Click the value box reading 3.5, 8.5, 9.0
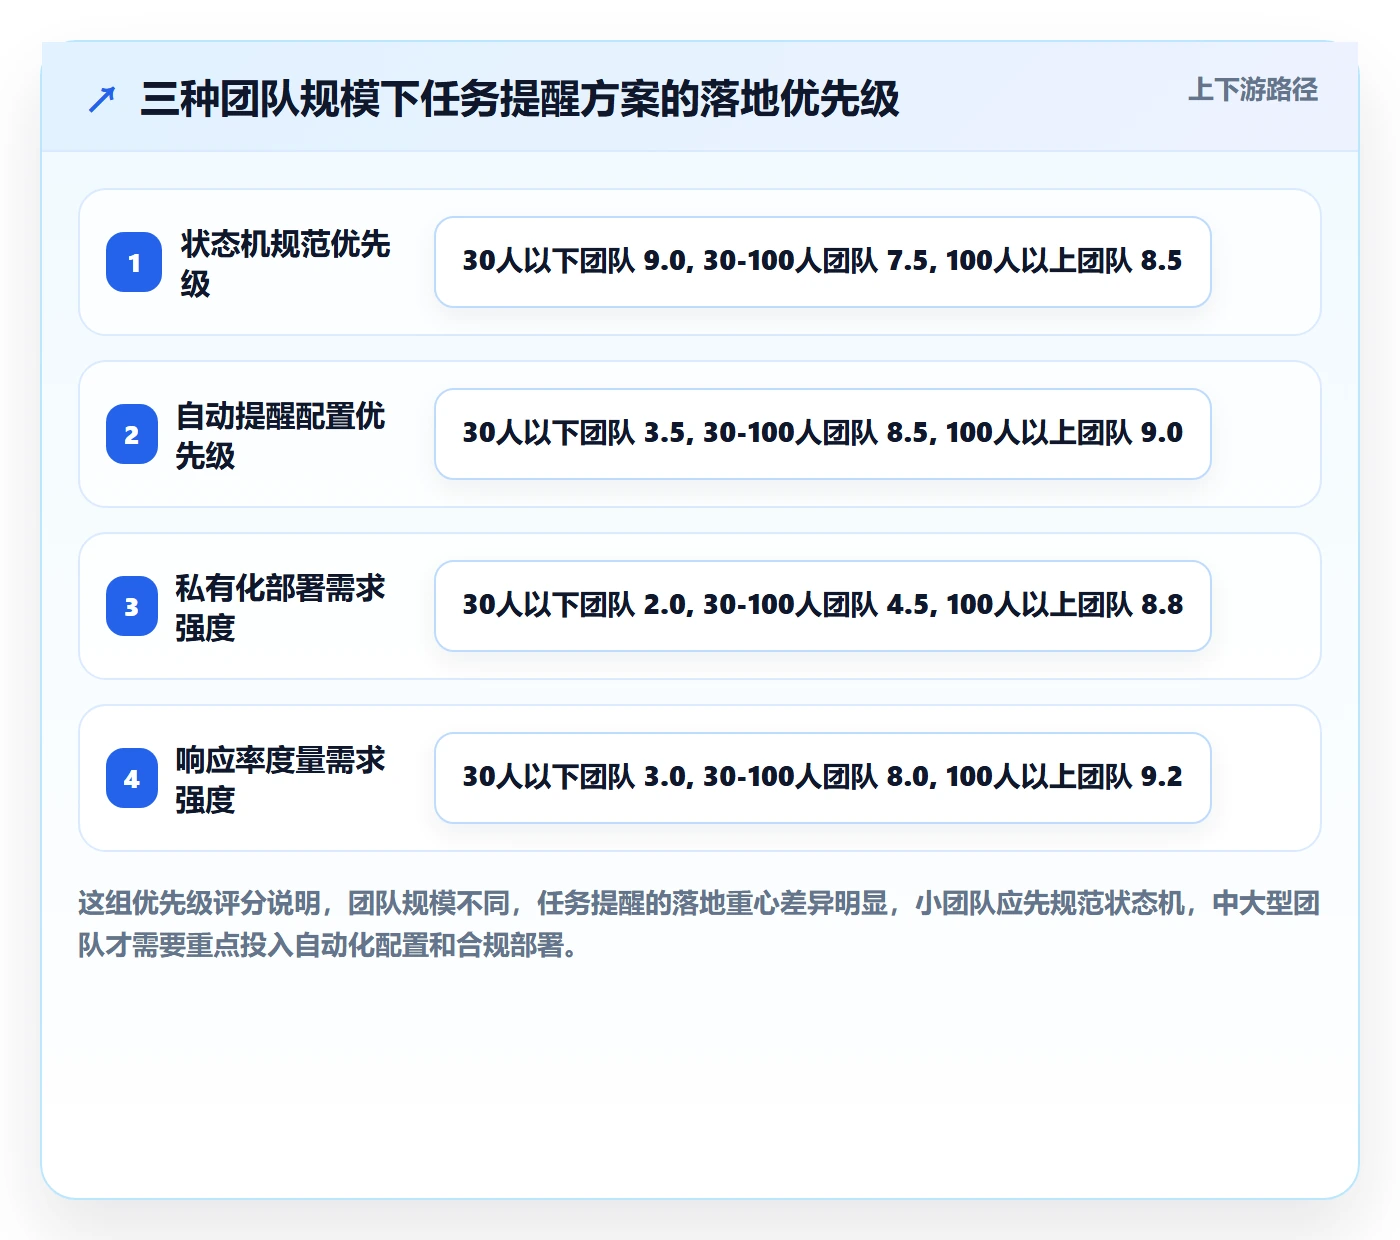The width and height of the screenshot is (1400, 1240). pos(823,434)
